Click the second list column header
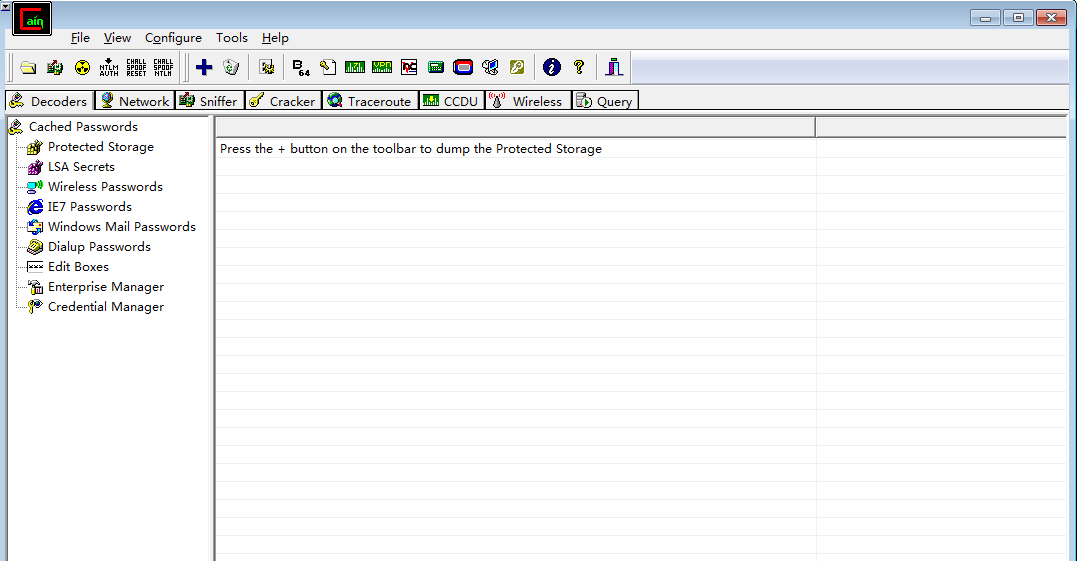 click(941, 127)
